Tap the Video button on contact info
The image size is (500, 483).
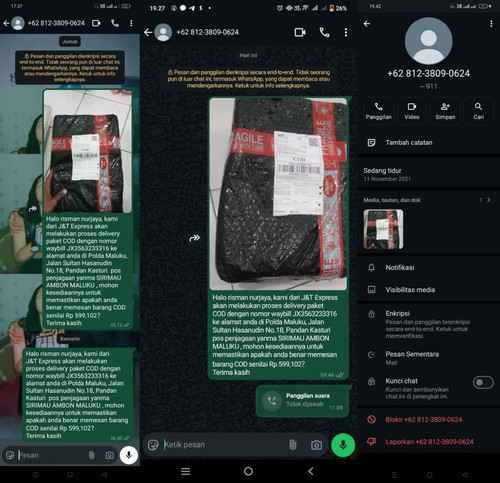(x=412, y=111)
